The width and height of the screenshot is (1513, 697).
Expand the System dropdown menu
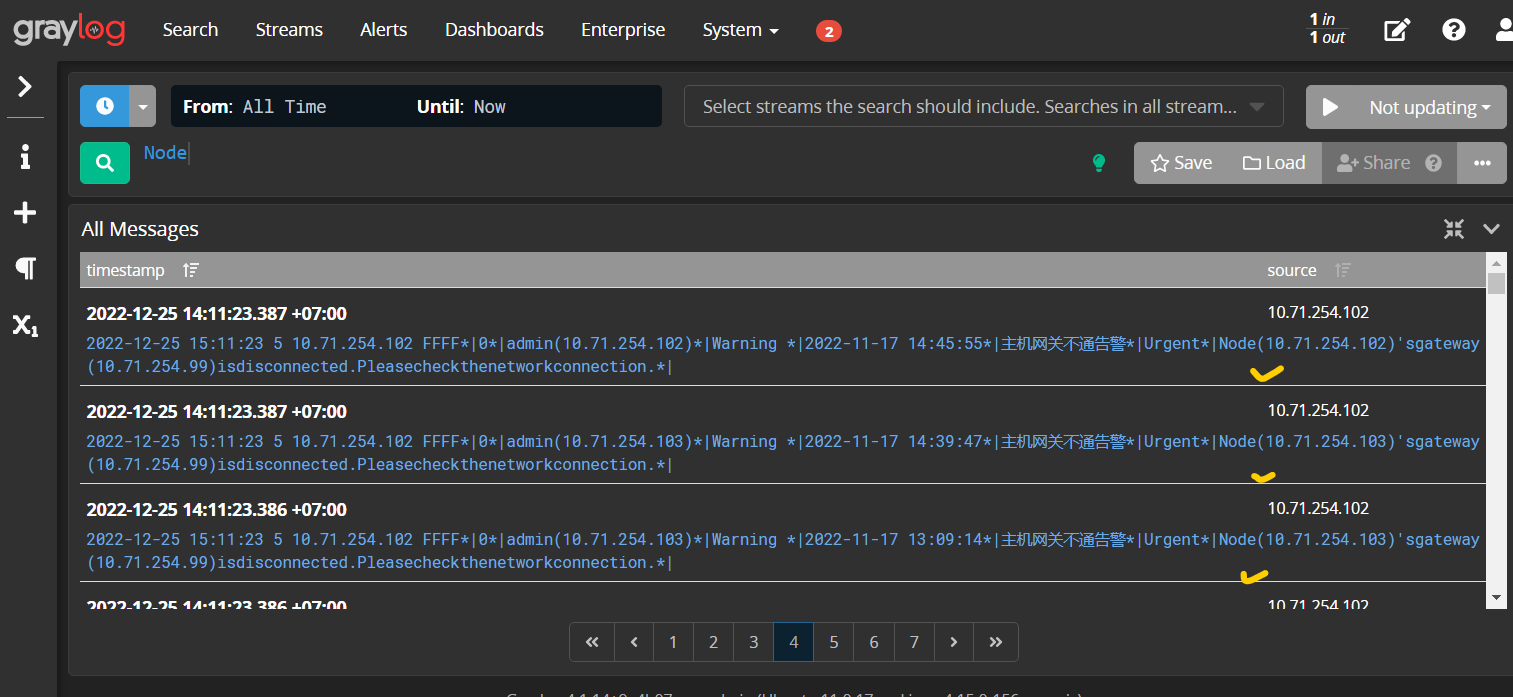coord(740,30)
